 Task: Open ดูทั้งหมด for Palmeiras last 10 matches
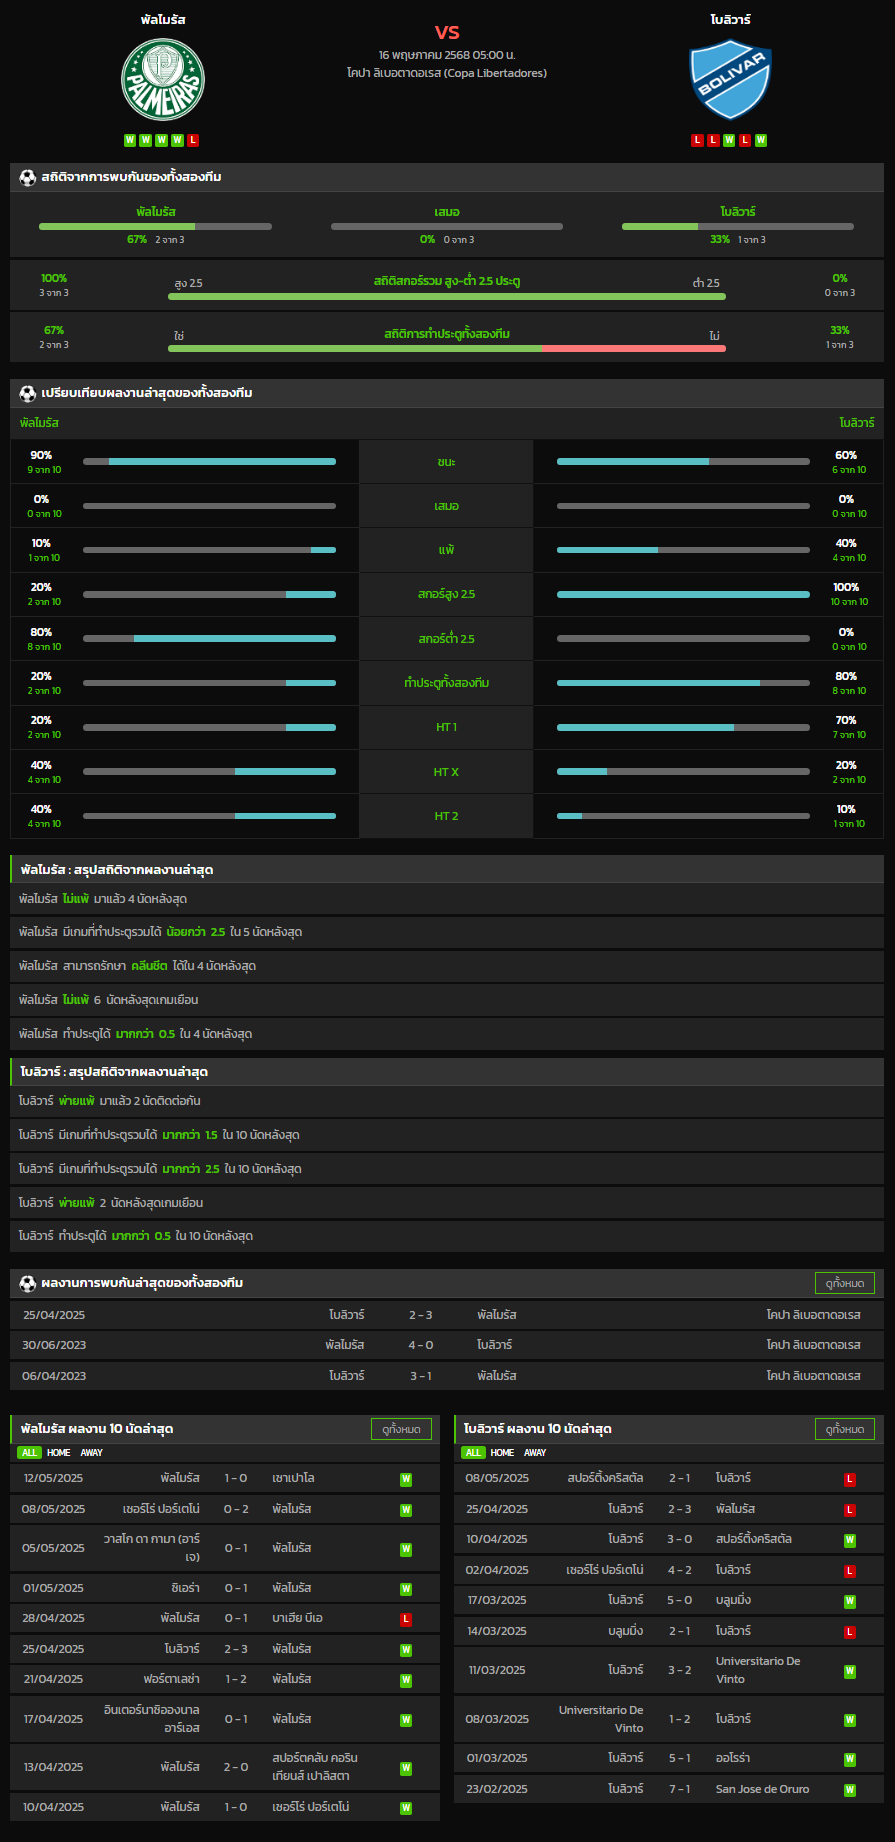(402, 1429)
